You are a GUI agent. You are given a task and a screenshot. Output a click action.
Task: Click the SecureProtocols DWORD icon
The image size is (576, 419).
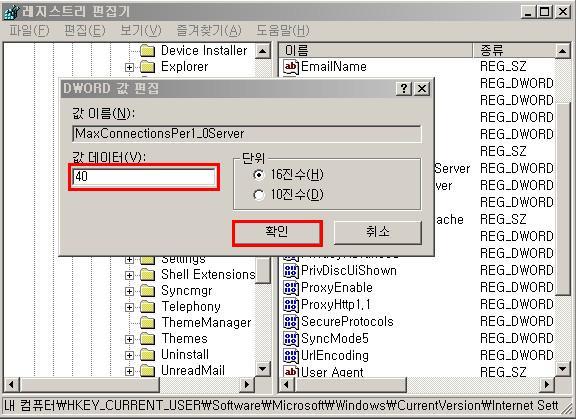coord(291,322)
